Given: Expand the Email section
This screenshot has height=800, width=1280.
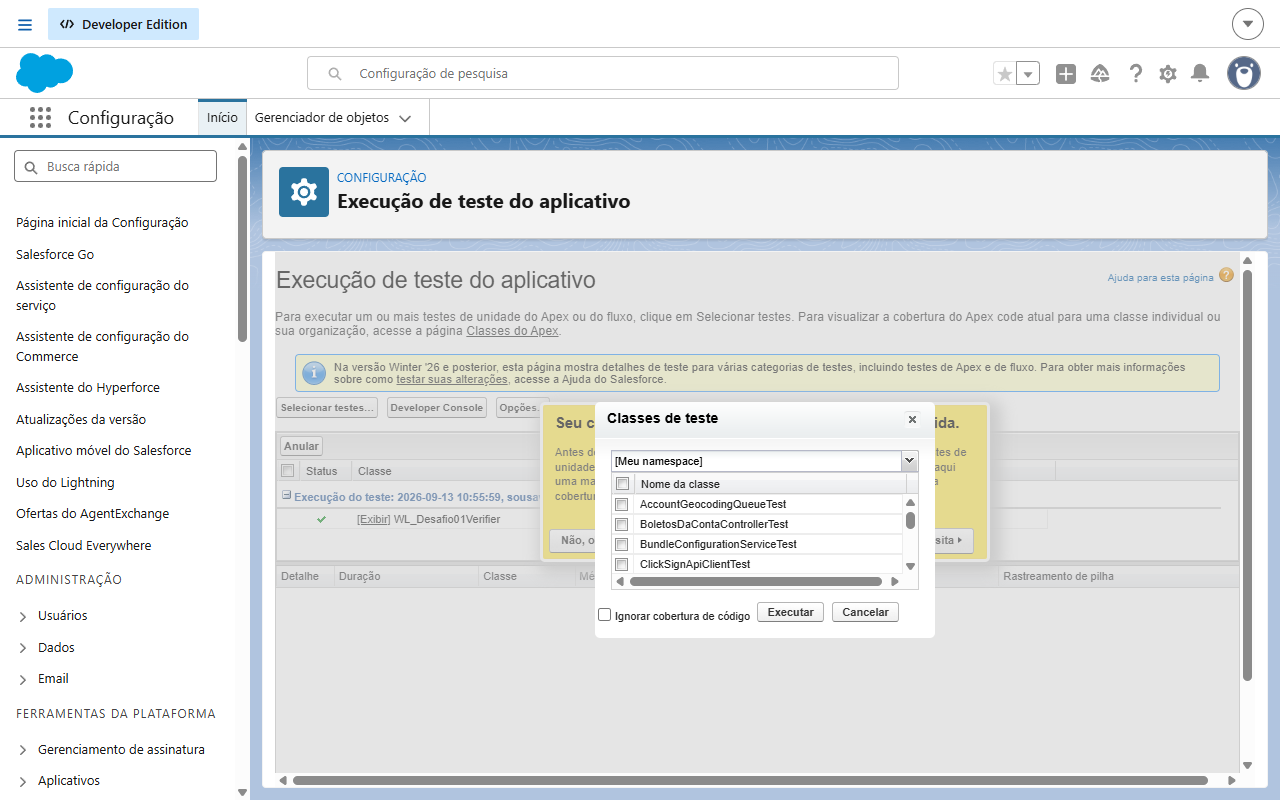Looking at the screenshot, I should [x=23, y=679].
